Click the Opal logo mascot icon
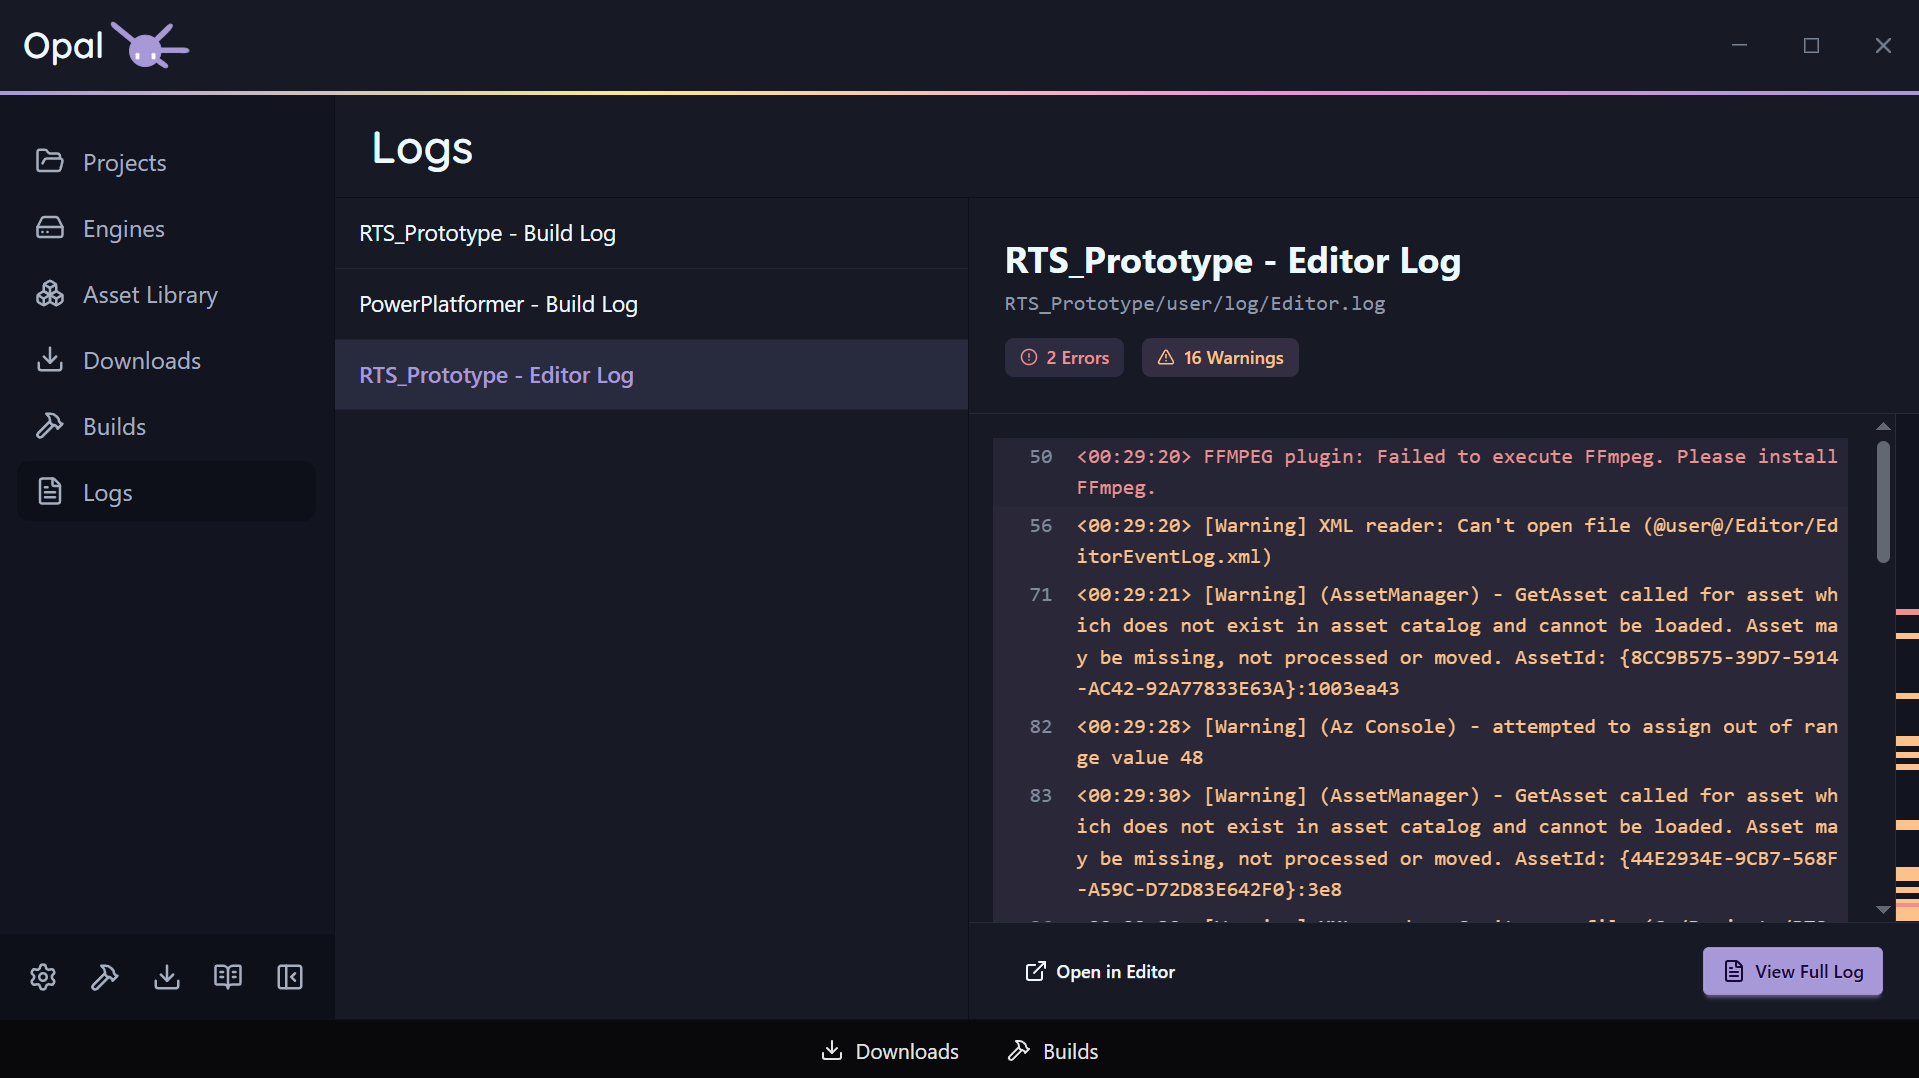 coord(149,45)
